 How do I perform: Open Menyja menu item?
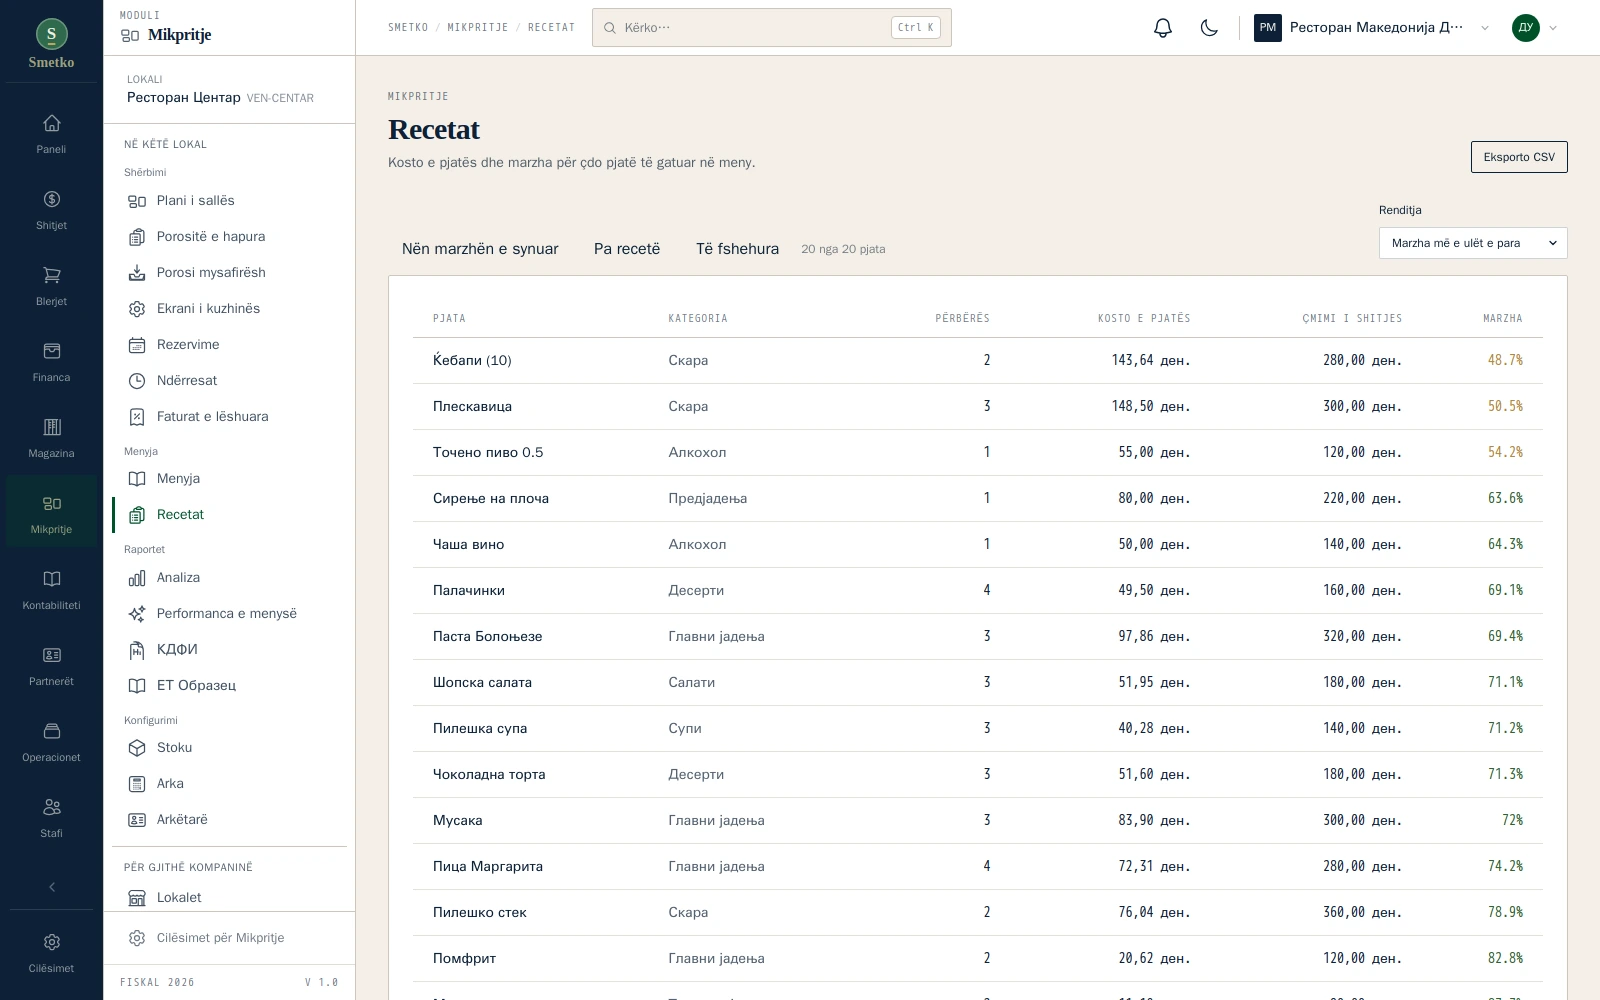229,478
